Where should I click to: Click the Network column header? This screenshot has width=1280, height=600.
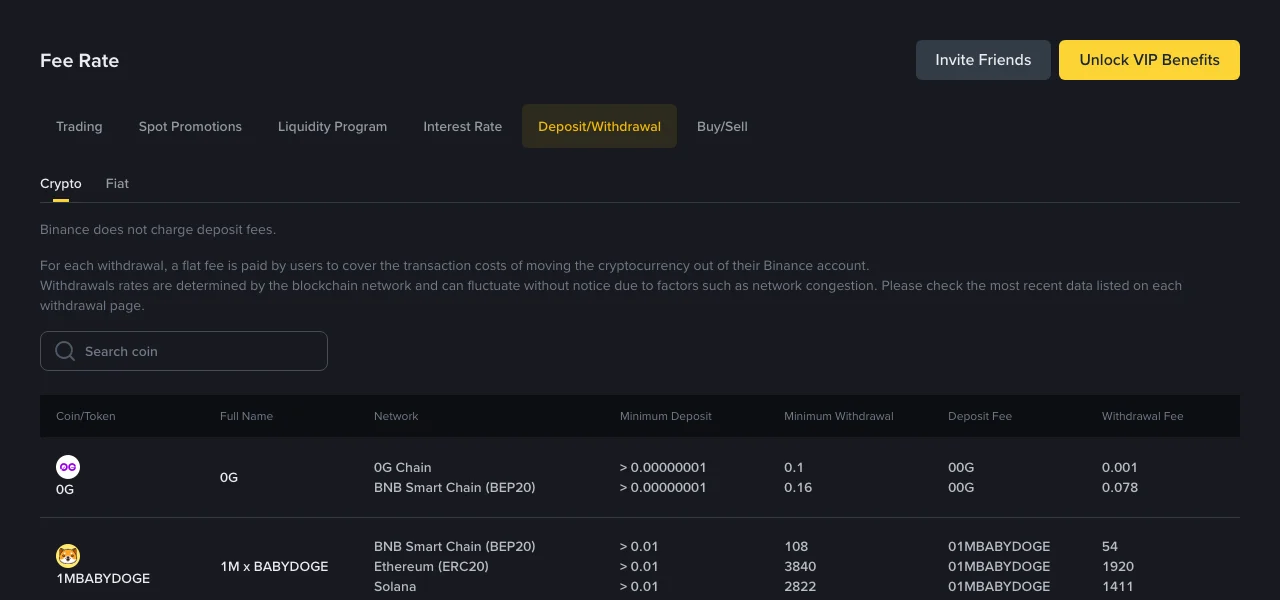396,416
